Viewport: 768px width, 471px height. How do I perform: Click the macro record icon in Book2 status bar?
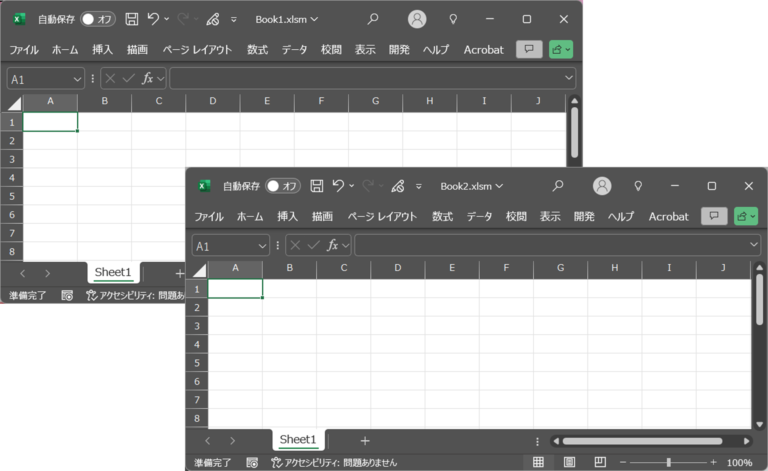(252, 463)
